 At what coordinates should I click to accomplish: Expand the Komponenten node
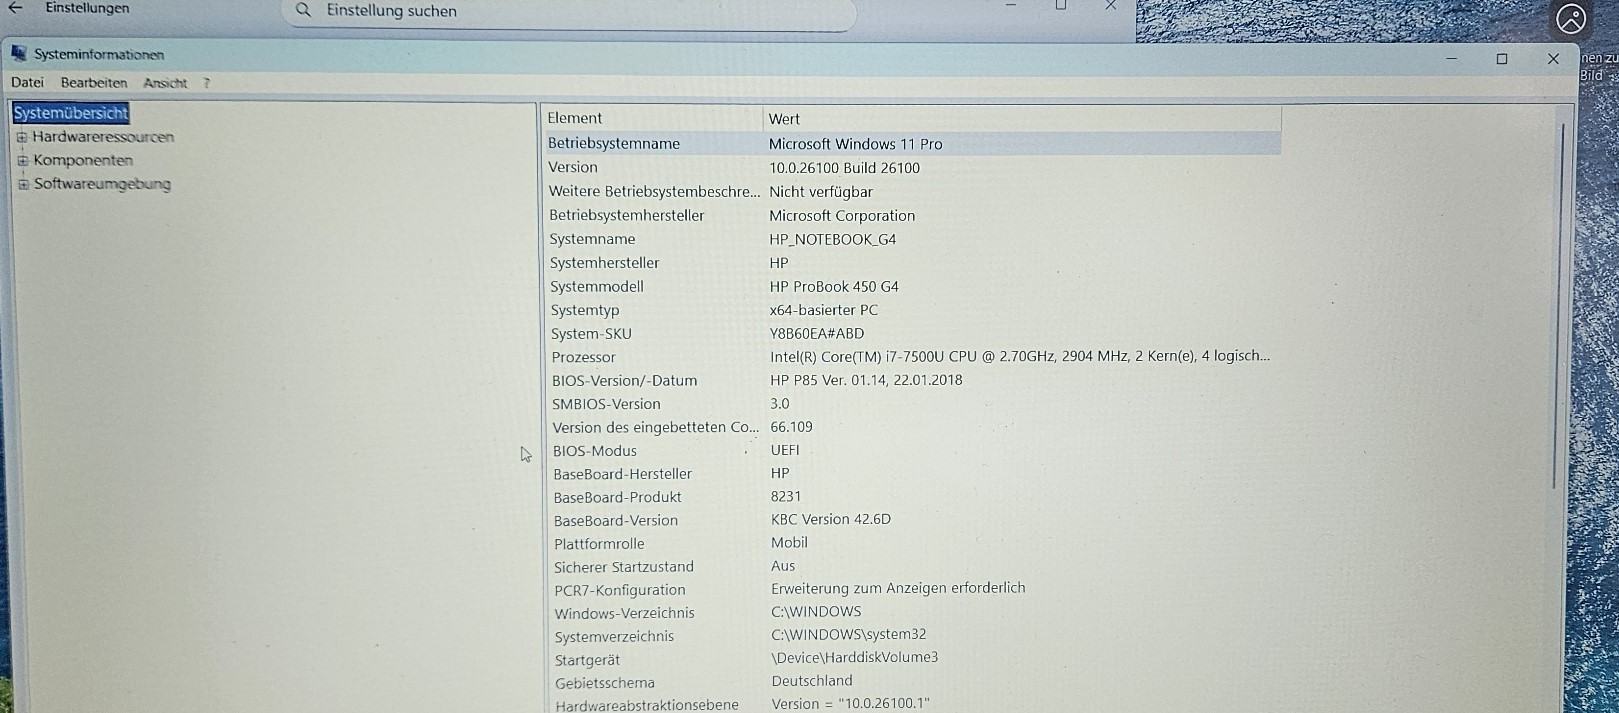pos(22,160)
